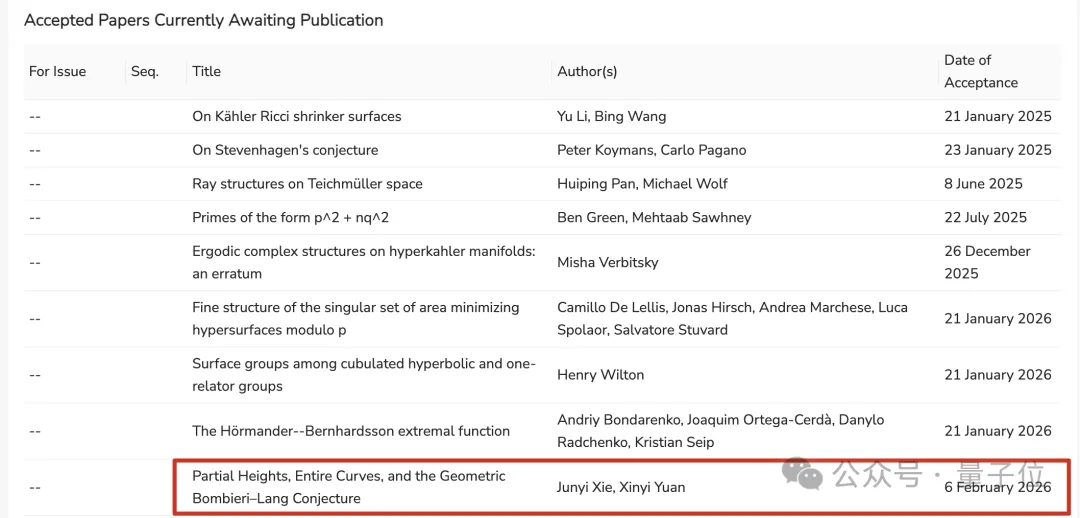Click authors 'Ben Green, Mehtaab Sawhney'
The width and height of the screenshot is (1080, 518).
[654, 217]
